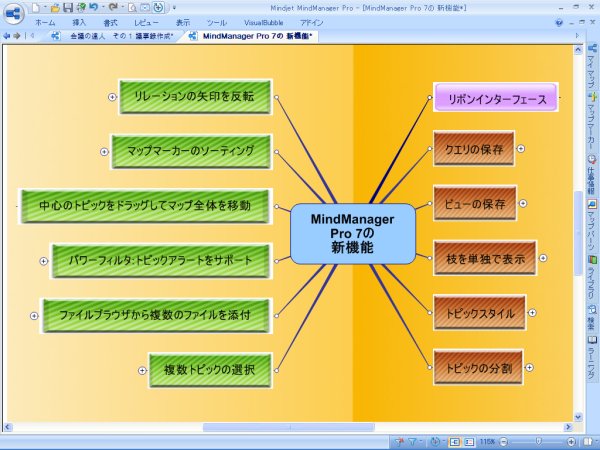The height and width of the screenshot is (450, 600).
Task: Click the 115% zoom level text
Action: click(487, 442)
